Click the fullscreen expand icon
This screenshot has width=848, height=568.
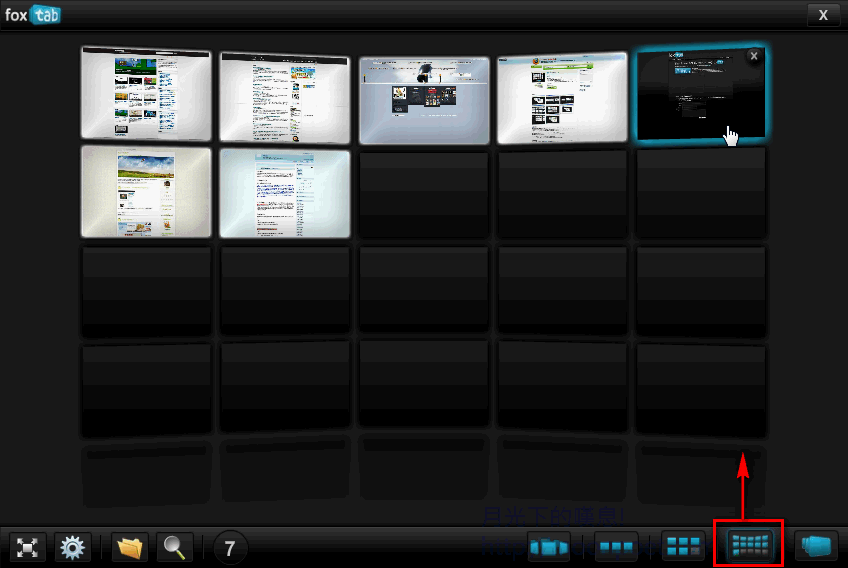pyautogui.click(x=27, y=548)
